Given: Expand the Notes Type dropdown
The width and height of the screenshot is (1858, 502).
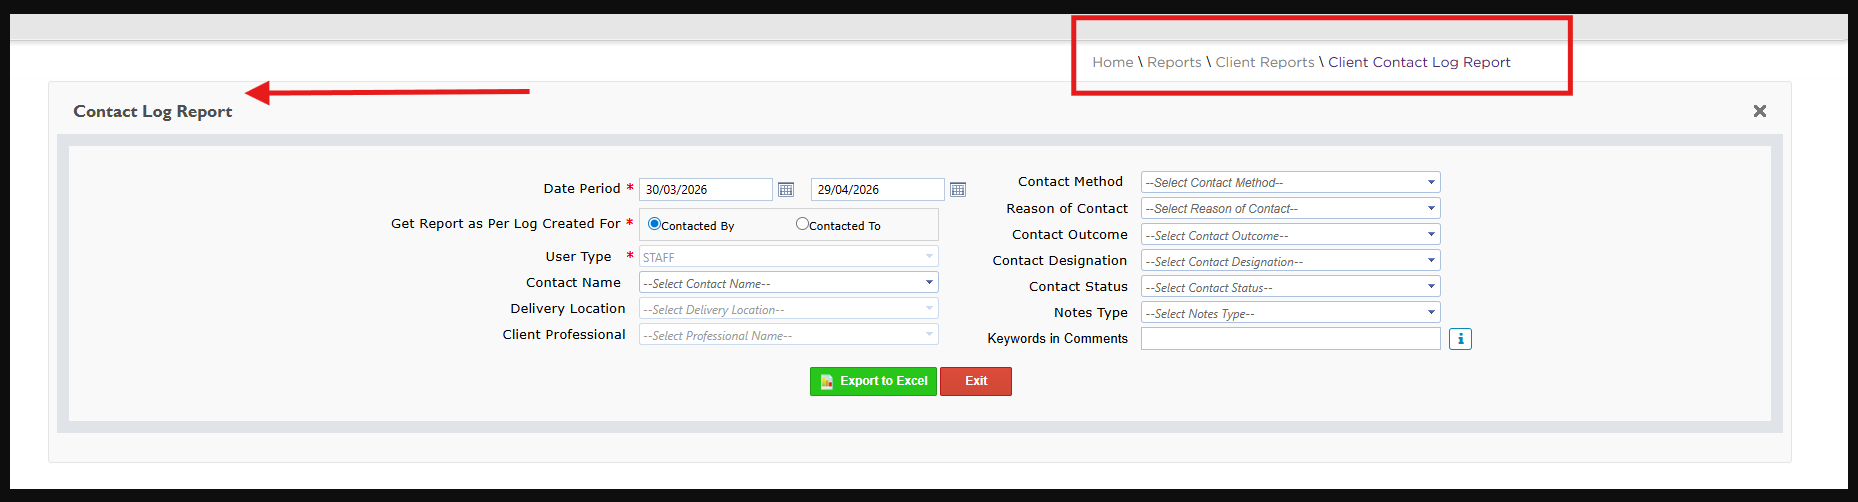Looking at the screenshot, I should 1290,313.
